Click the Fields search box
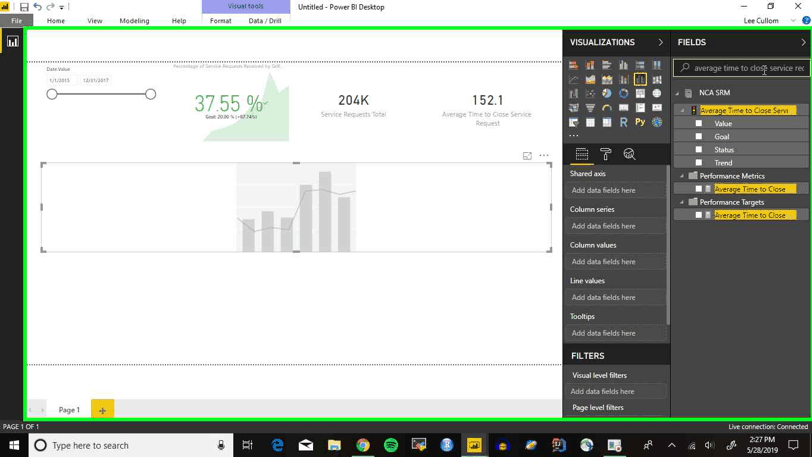The image size is (812, 458). tap(742, 68)
